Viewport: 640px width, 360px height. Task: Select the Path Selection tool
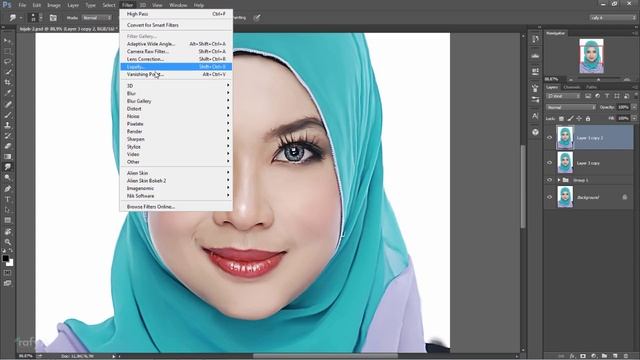point(7,210)
